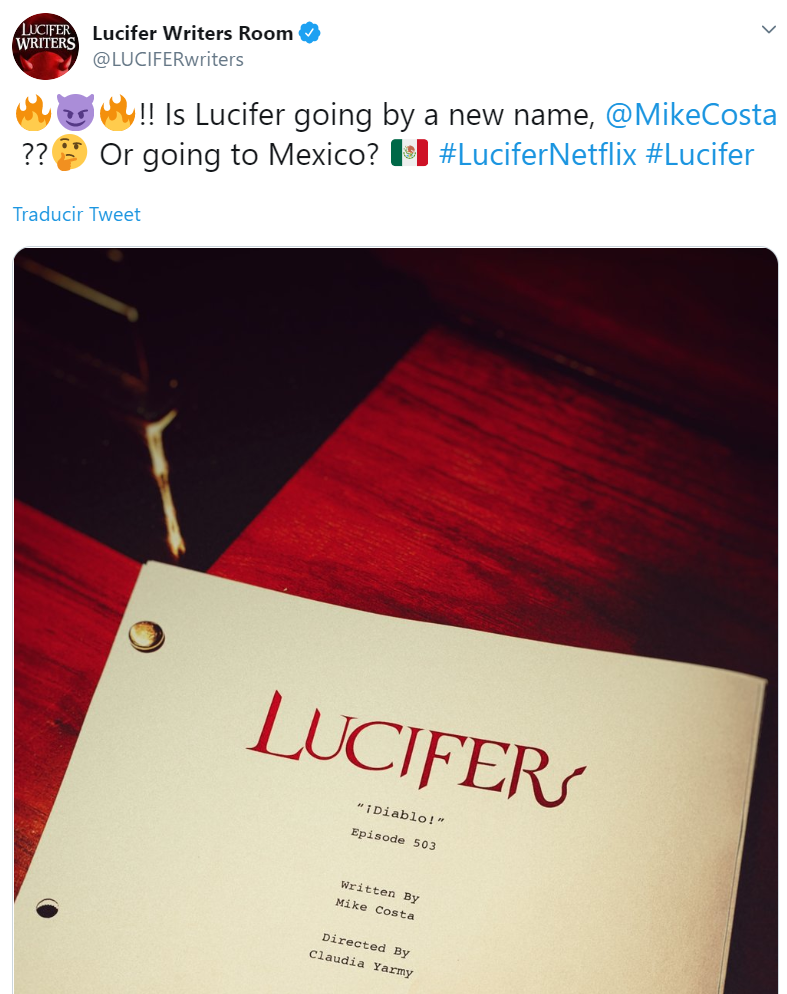
Task: Click the blue verified badge icon
Action: pos(309,32)
